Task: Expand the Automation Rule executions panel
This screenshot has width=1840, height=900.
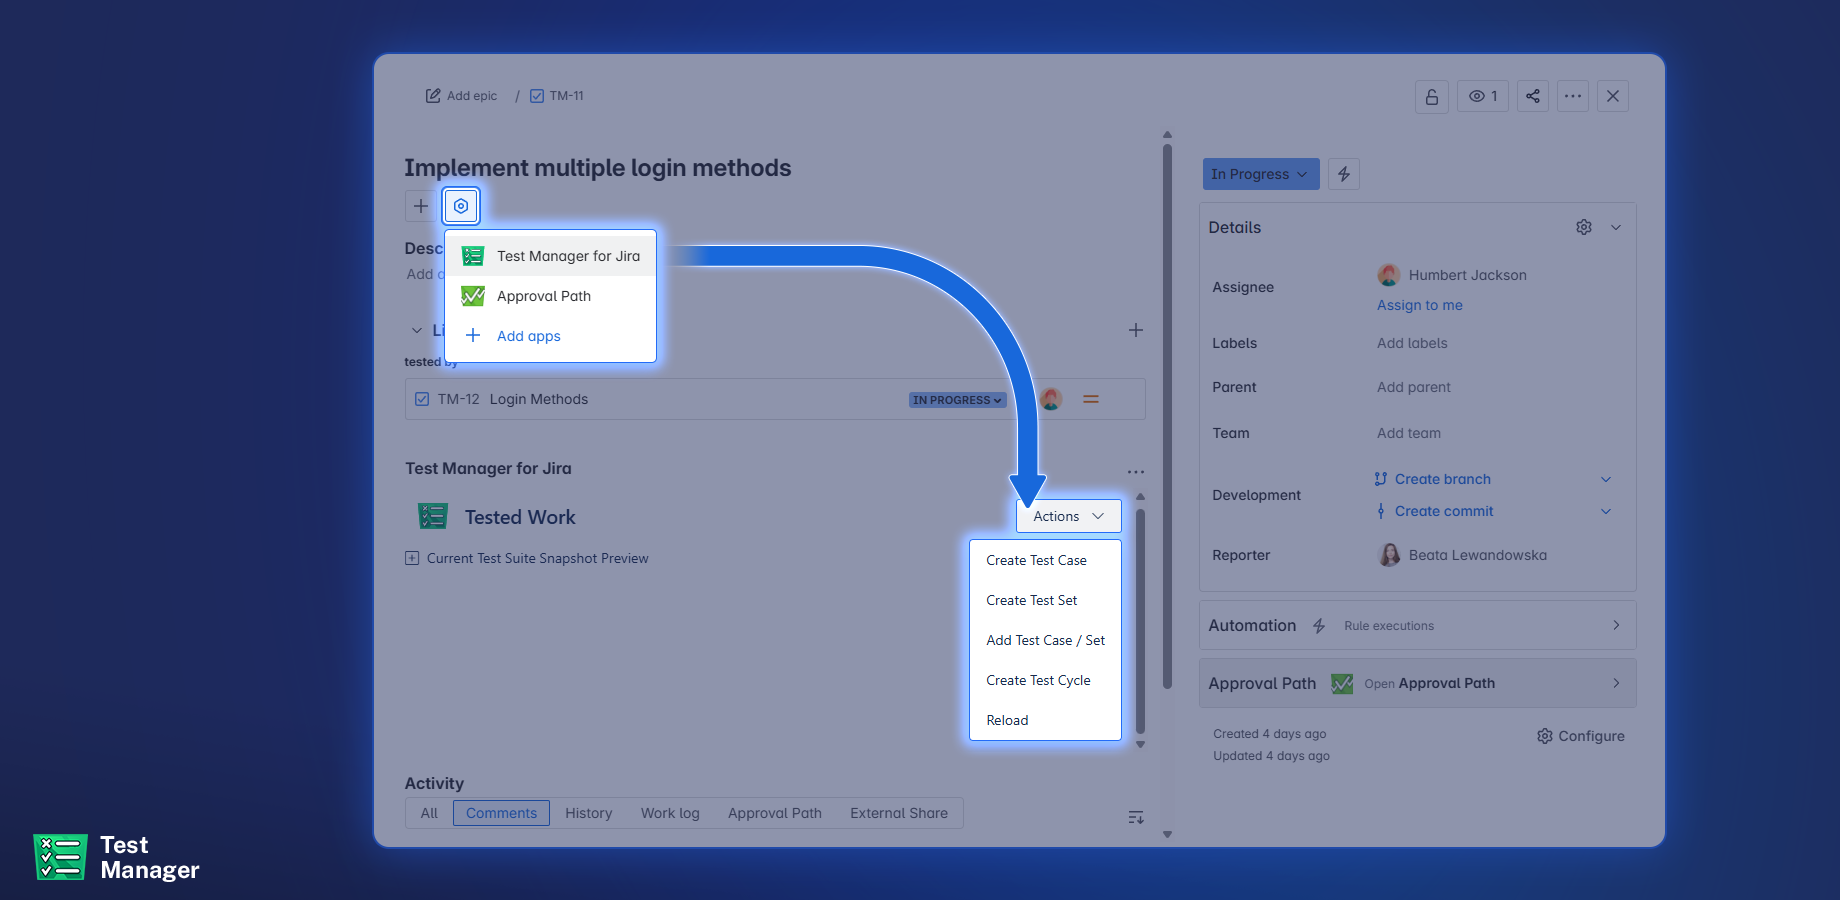Action: 1418,625
